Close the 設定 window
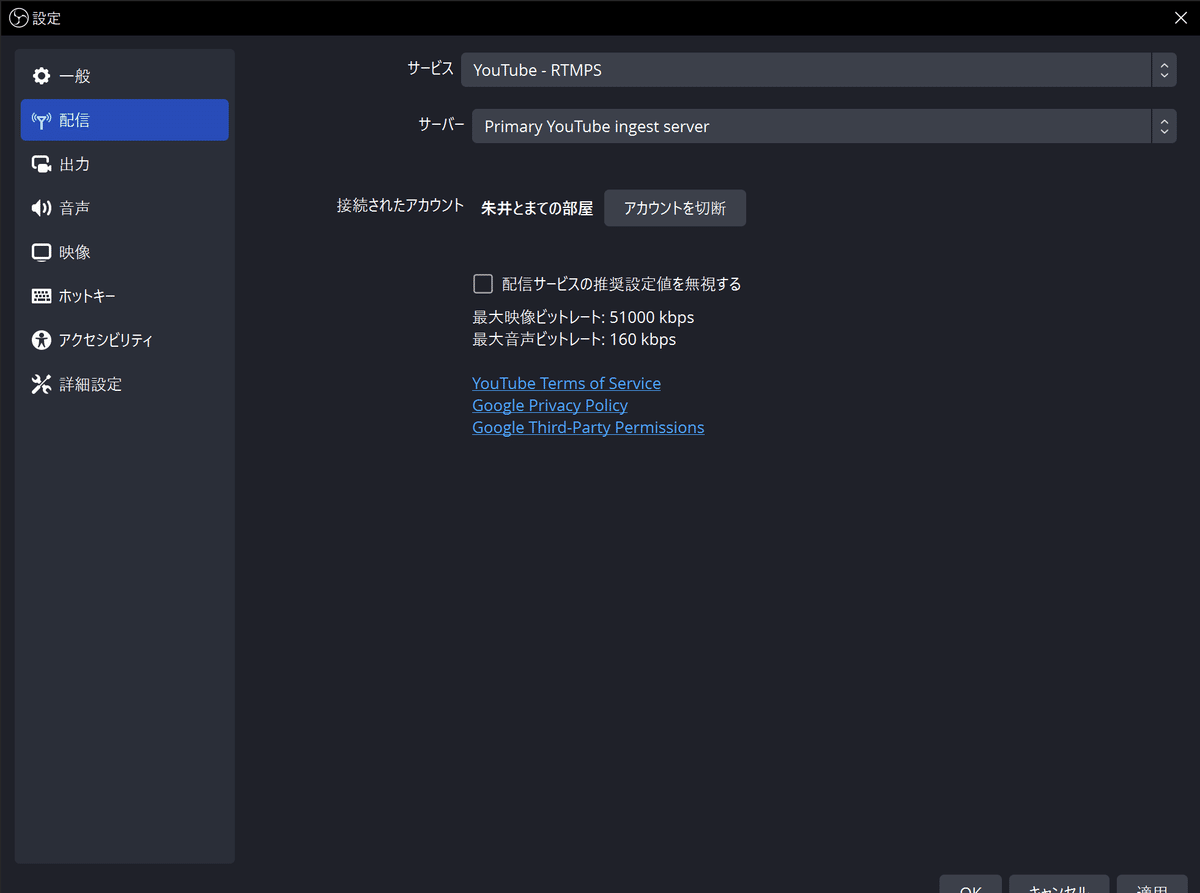1200x893 pixels. click(1181, 17)
